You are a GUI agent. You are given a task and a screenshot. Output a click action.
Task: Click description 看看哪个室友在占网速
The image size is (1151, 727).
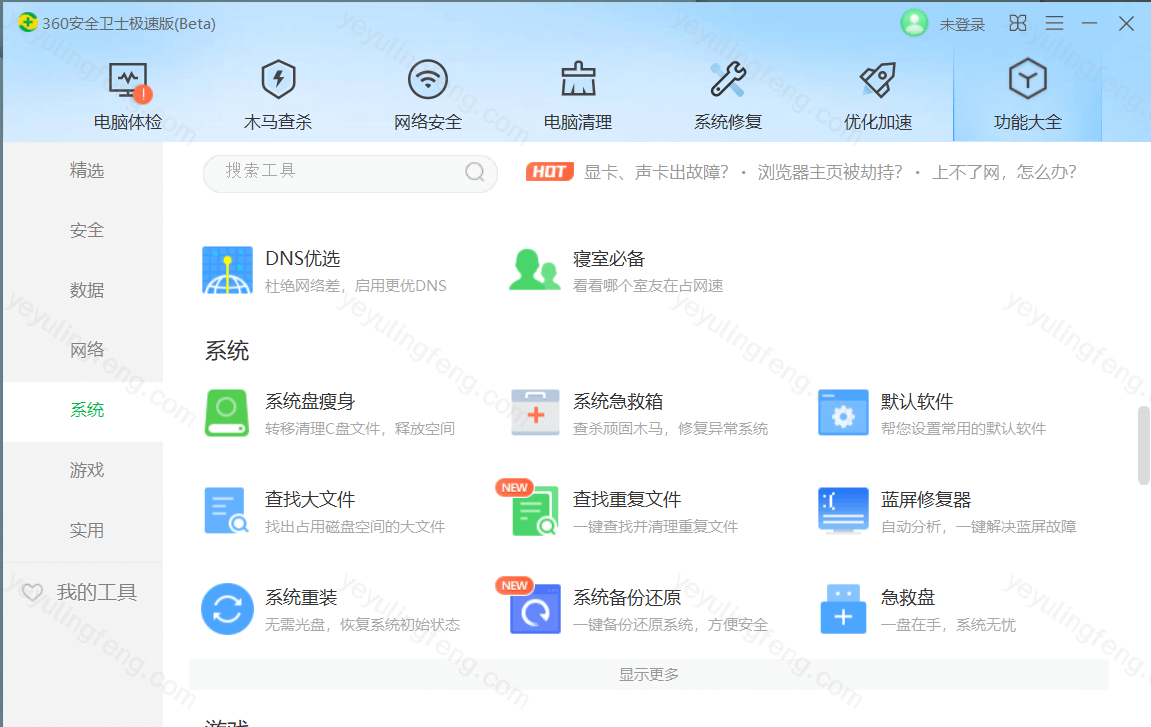pos(648,286)
